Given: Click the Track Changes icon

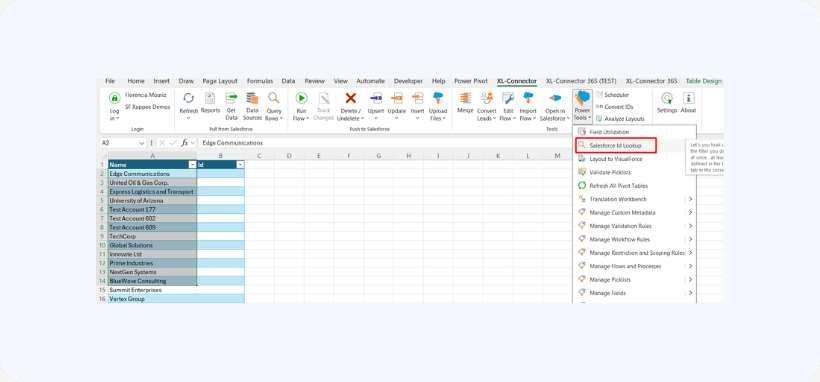Looking at the screenshot, I should point(324,98).
